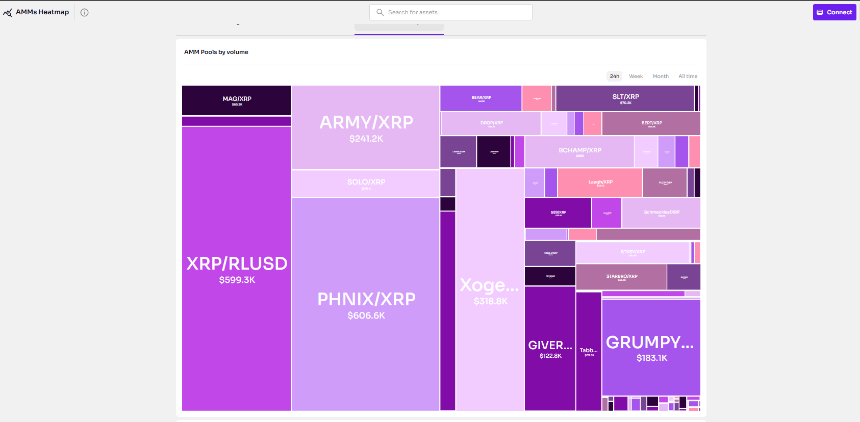Click the Connect button
Image resolution: width=860 pixels, height=422 pixels.
click(834, 12)
